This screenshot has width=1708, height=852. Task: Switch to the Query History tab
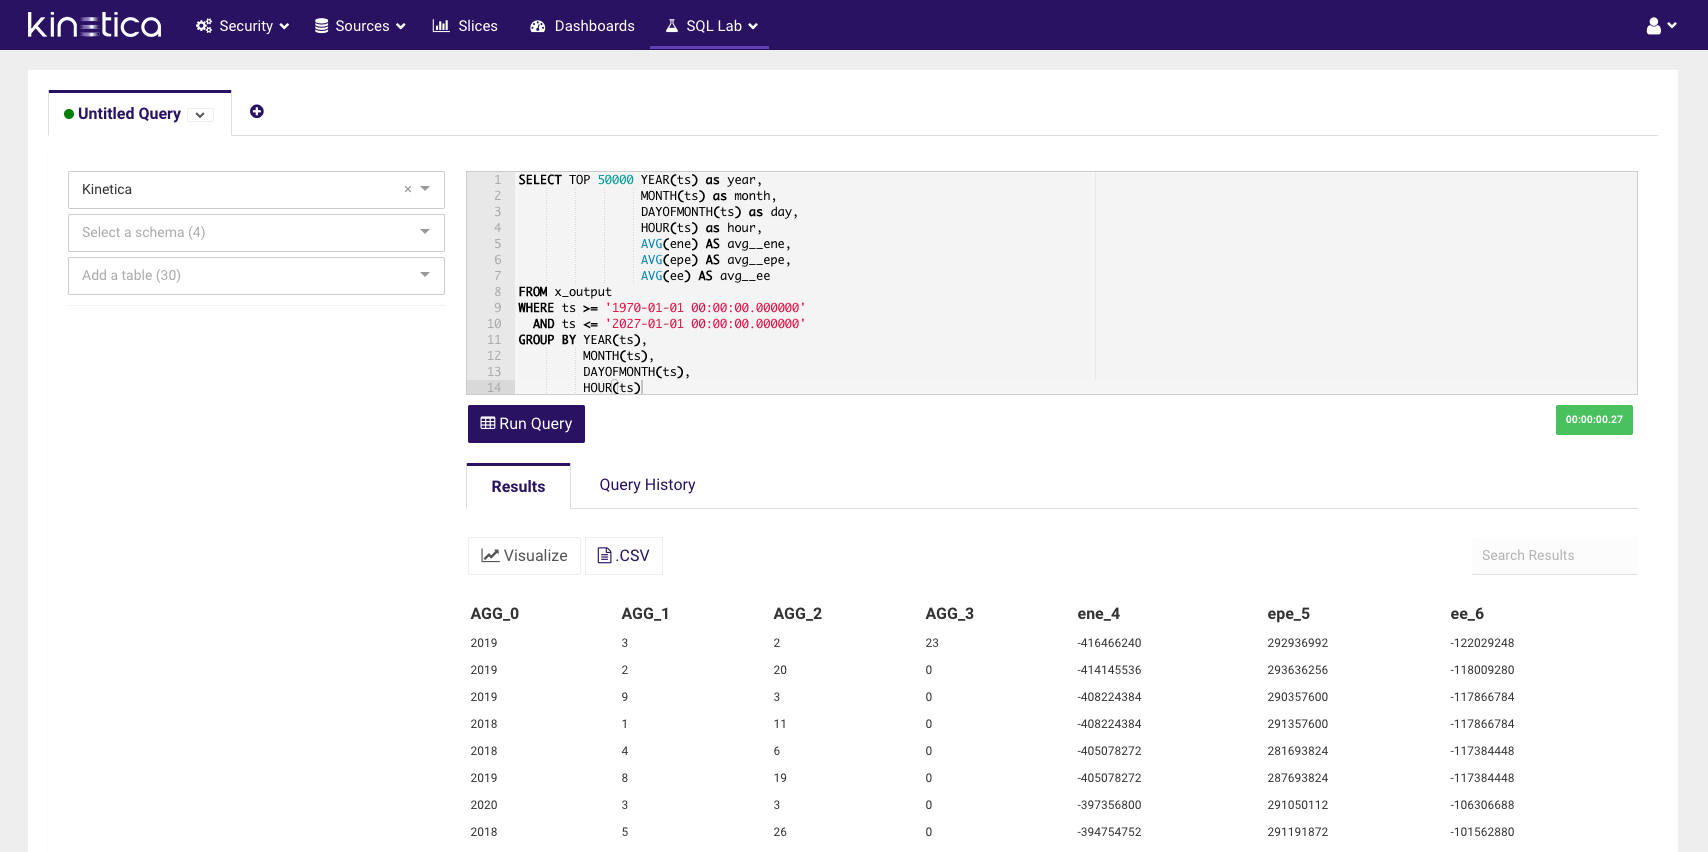[x=647, y=485]
